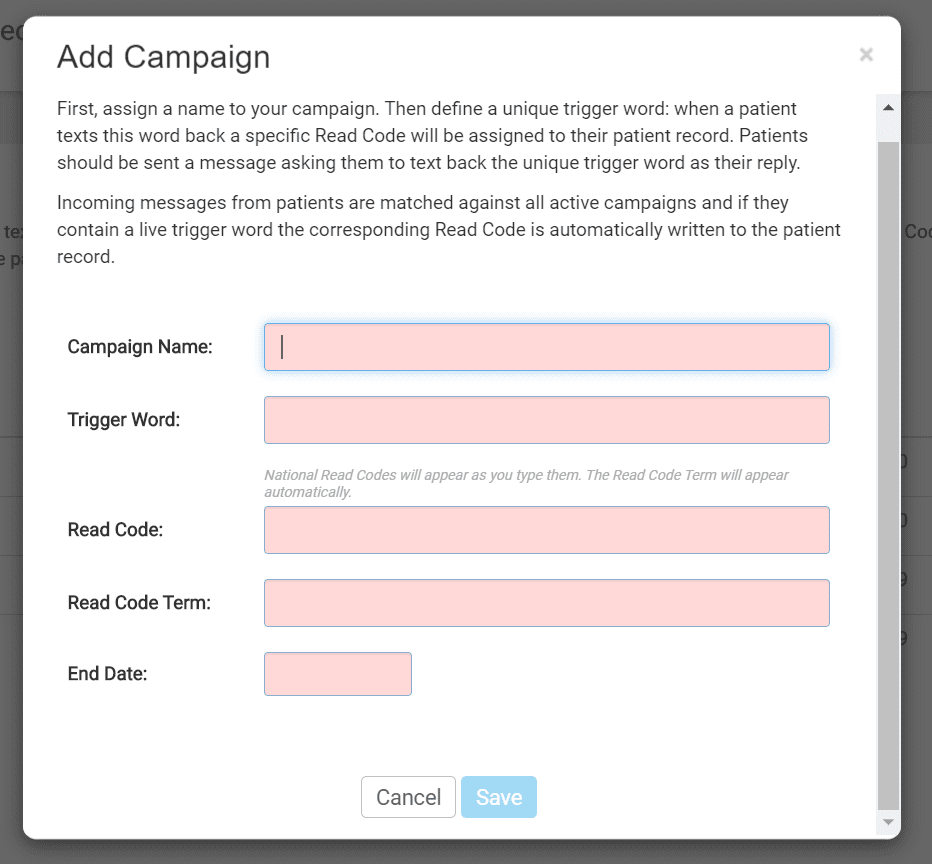Viewport: 932px width, 864px height.
Task: Focus the Trigger Word text box
Action: point(547,420)
